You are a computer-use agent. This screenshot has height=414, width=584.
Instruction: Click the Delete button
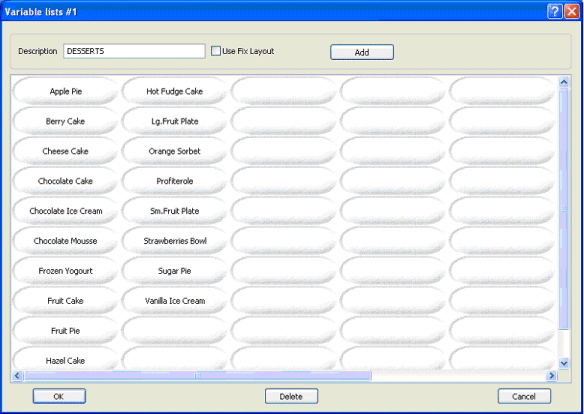[291, 396]
